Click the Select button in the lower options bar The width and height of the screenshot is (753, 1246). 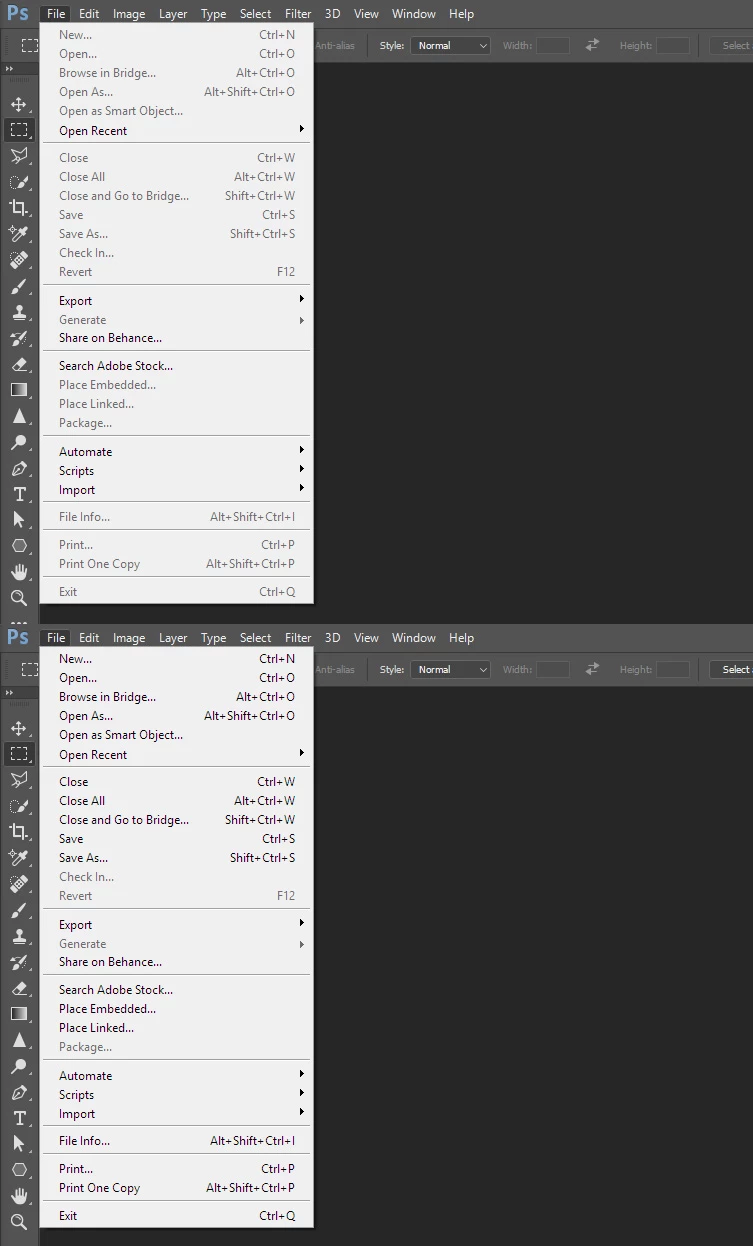pyautogui.click(x=732, y=669)
